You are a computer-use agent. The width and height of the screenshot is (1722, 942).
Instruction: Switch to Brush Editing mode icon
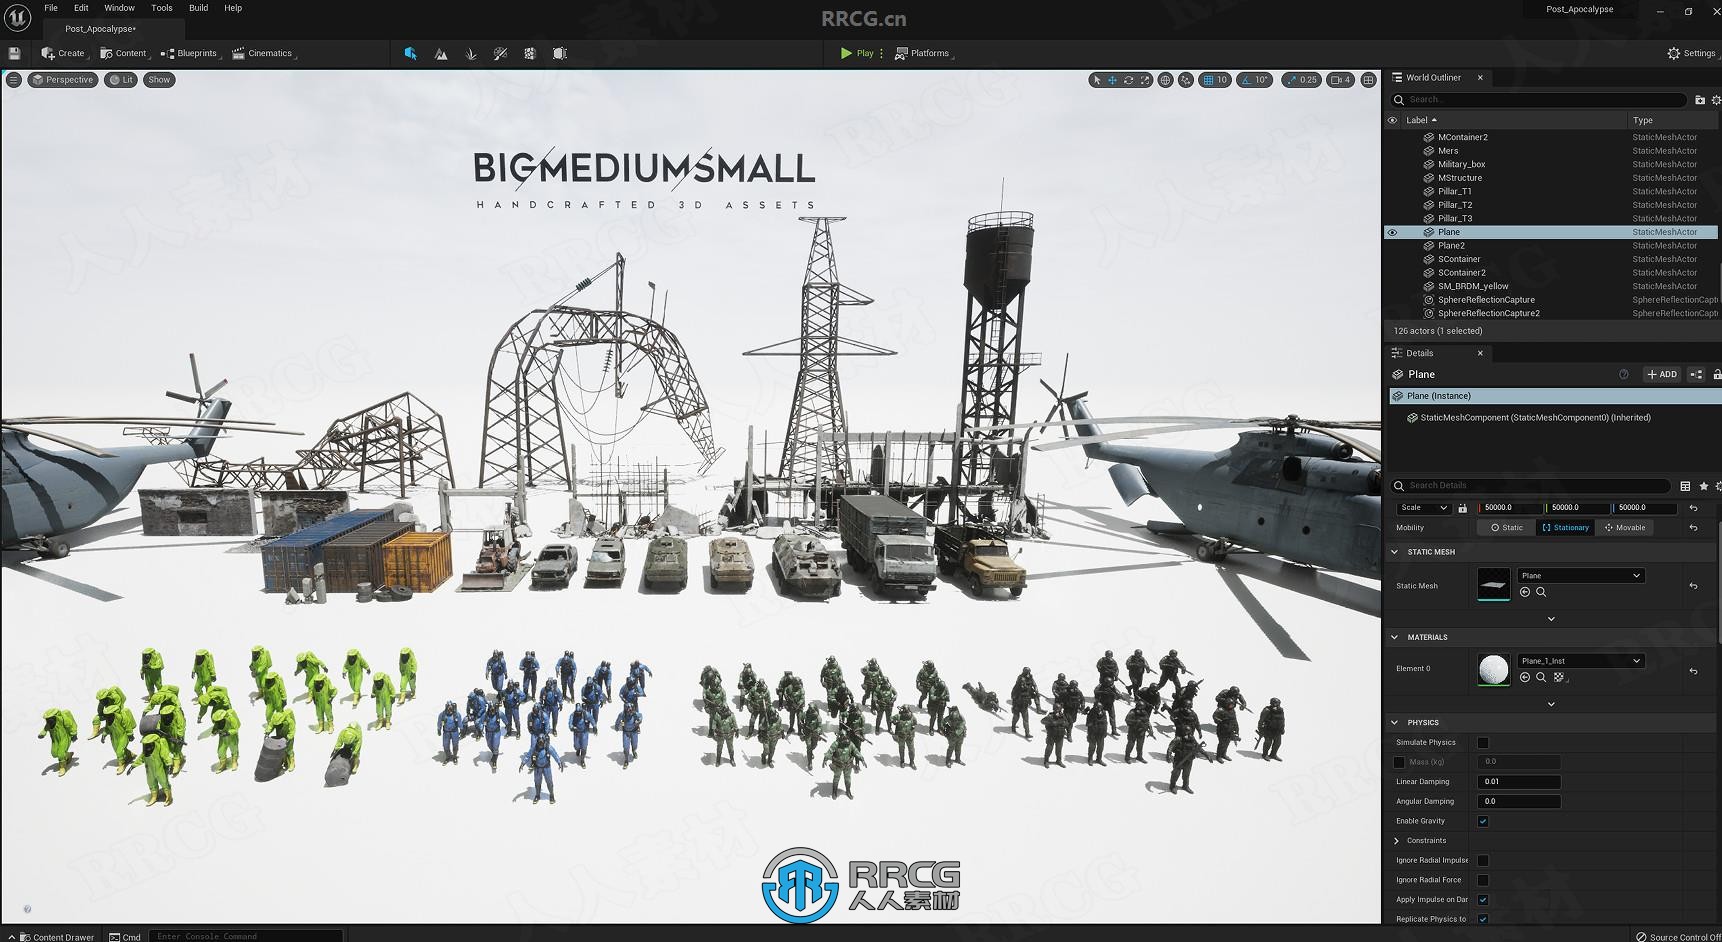pos(560,53)
